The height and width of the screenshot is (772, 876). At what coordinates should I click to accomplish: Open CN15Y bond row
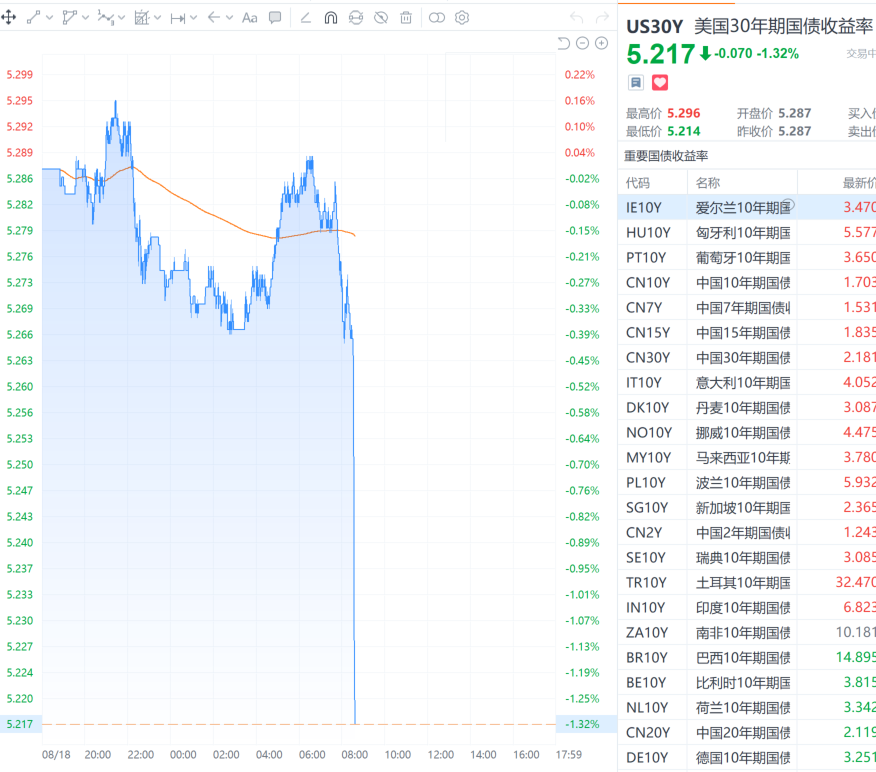[747, 332]
